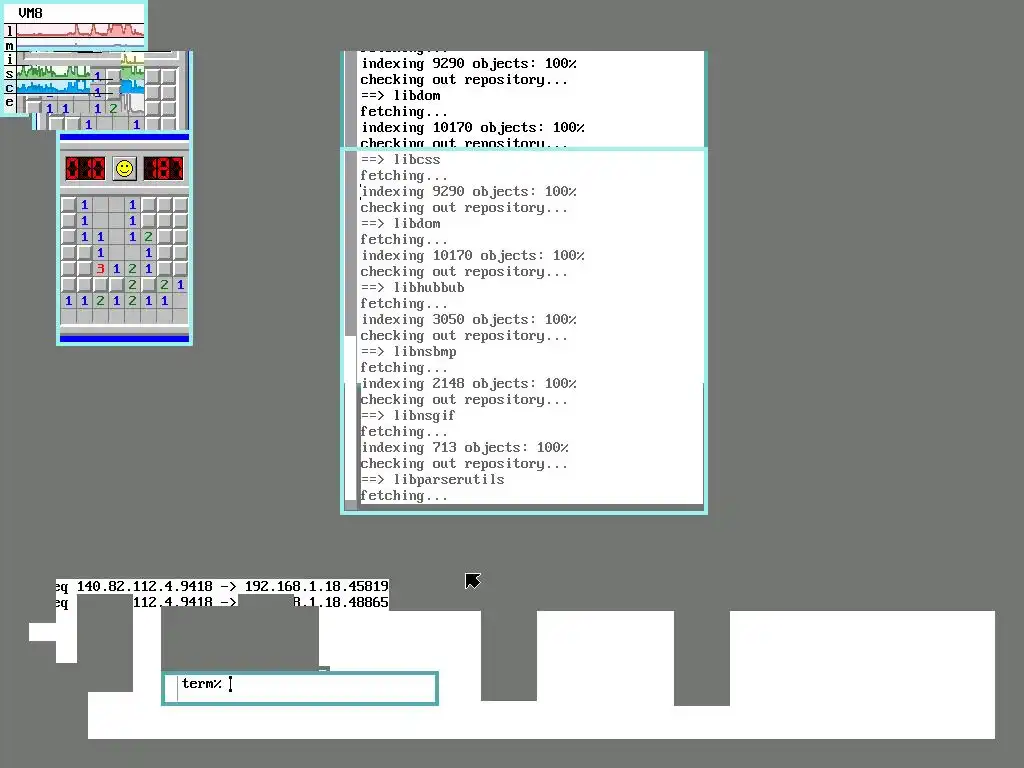Click the VM8 label in the stats window
Image resolution: width=1024 pixels, height=768 pixels.
pos(30,13)
